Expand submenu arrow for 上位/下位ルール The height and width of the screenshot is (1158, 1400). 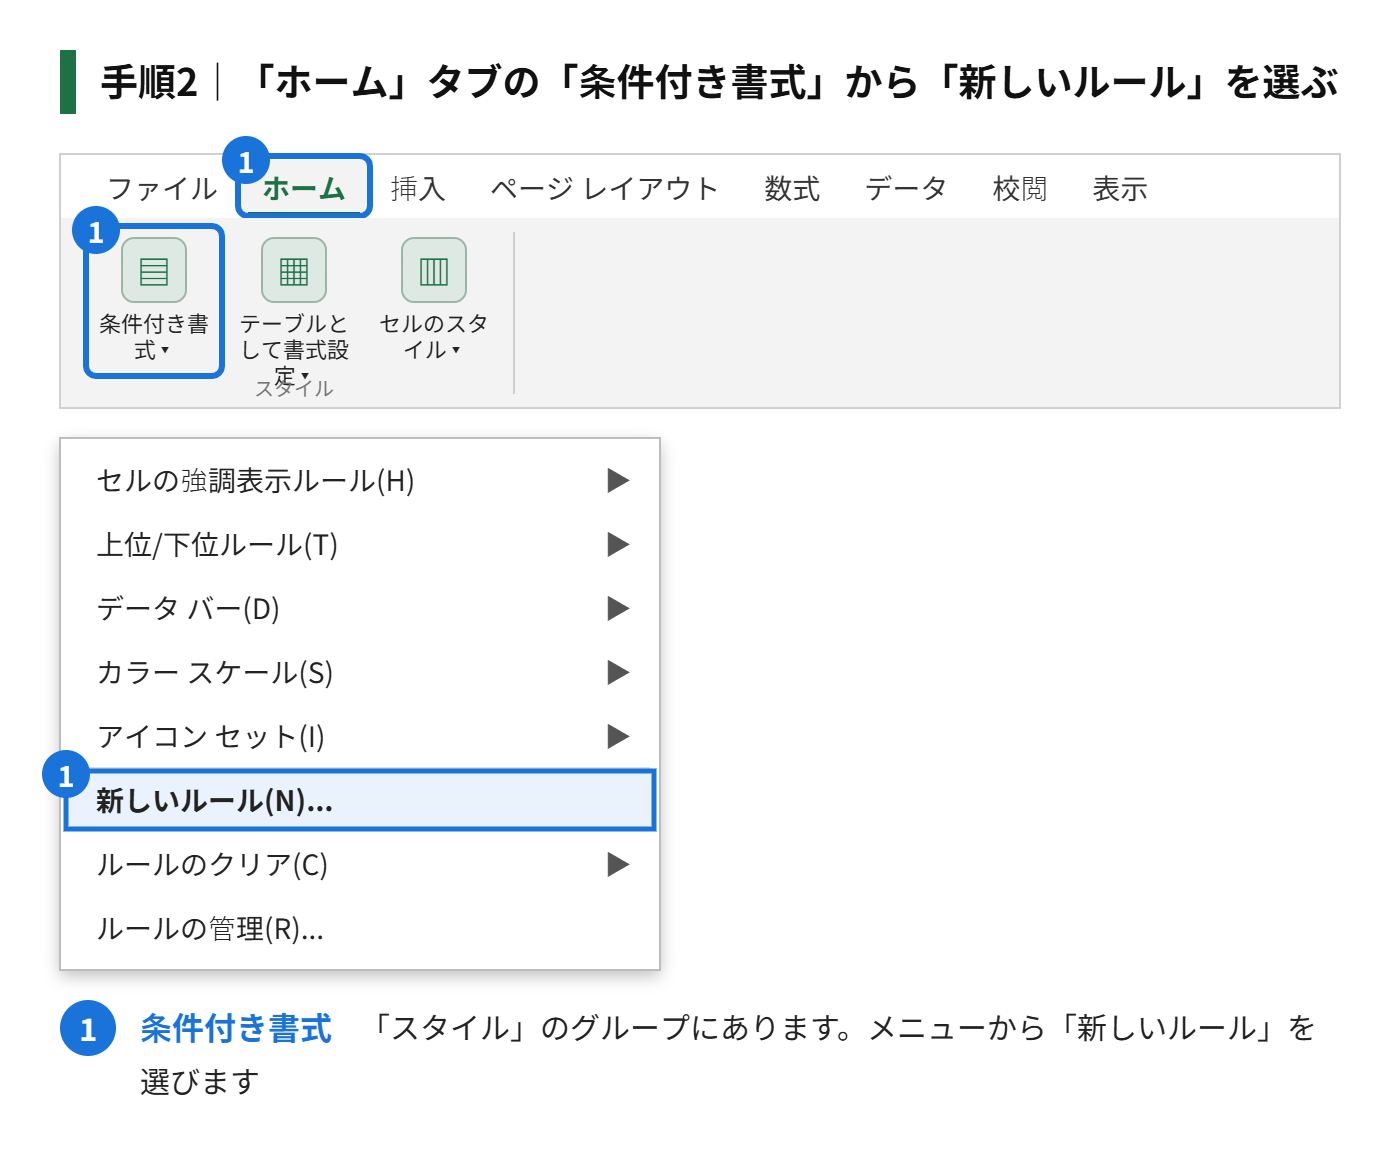tap(618, 545)
